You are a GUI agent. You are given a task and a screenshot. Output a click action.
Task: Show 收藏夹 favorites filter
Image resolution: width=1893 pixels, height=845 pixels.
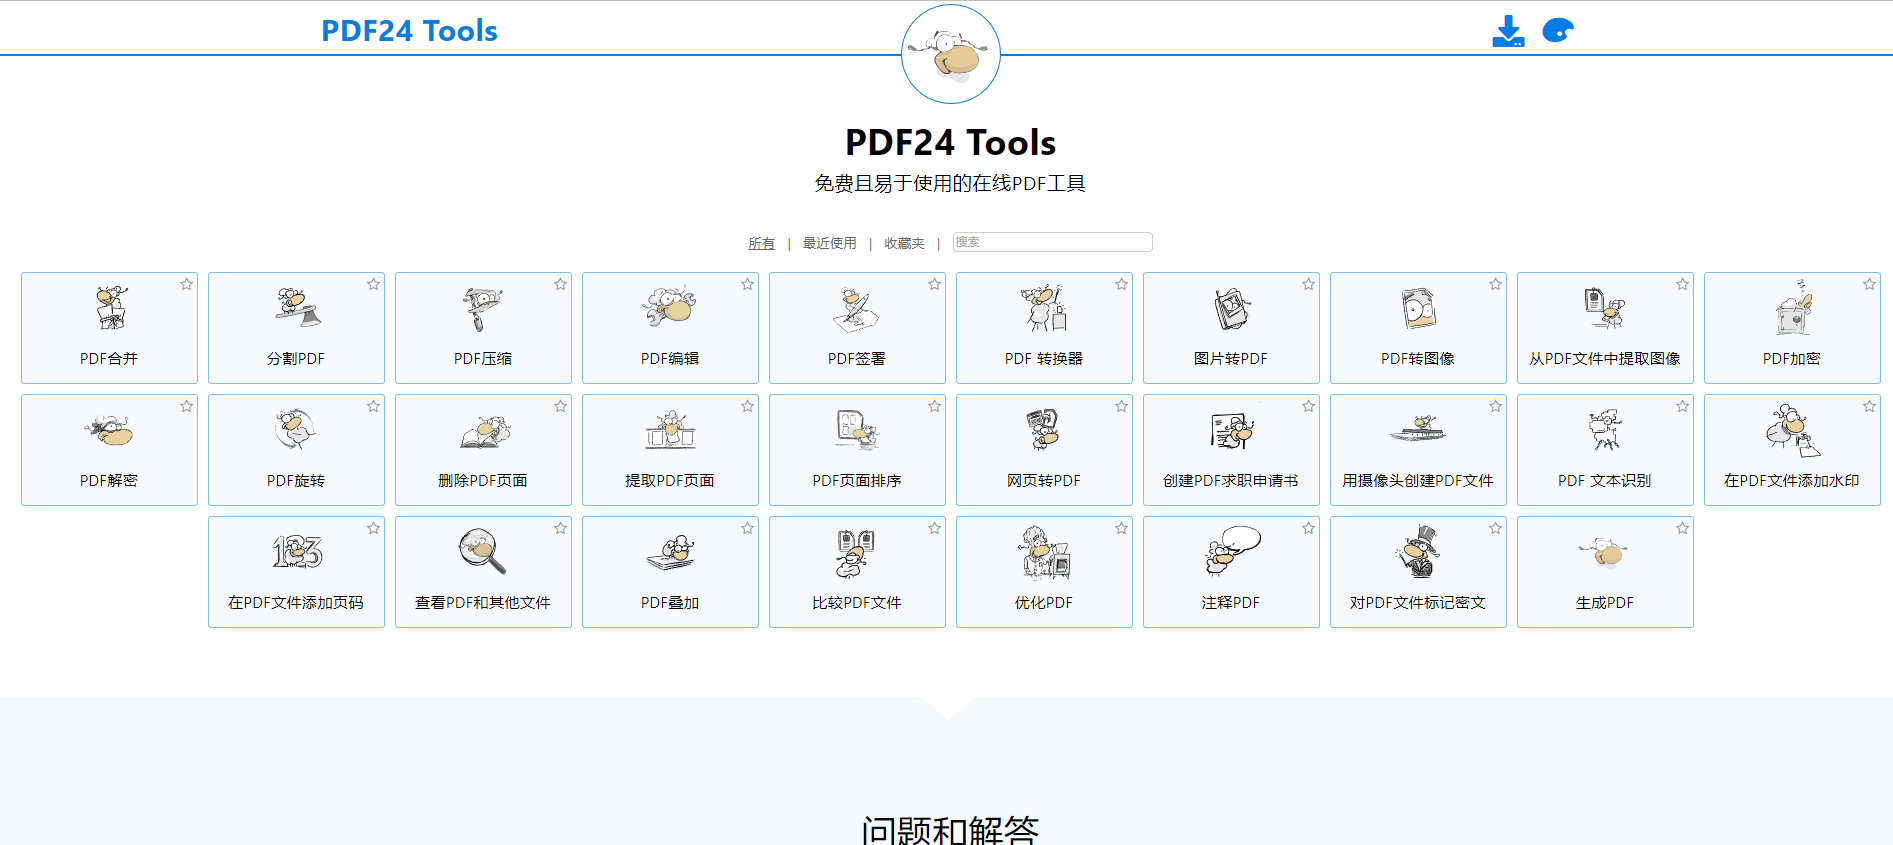pos(904,243)
